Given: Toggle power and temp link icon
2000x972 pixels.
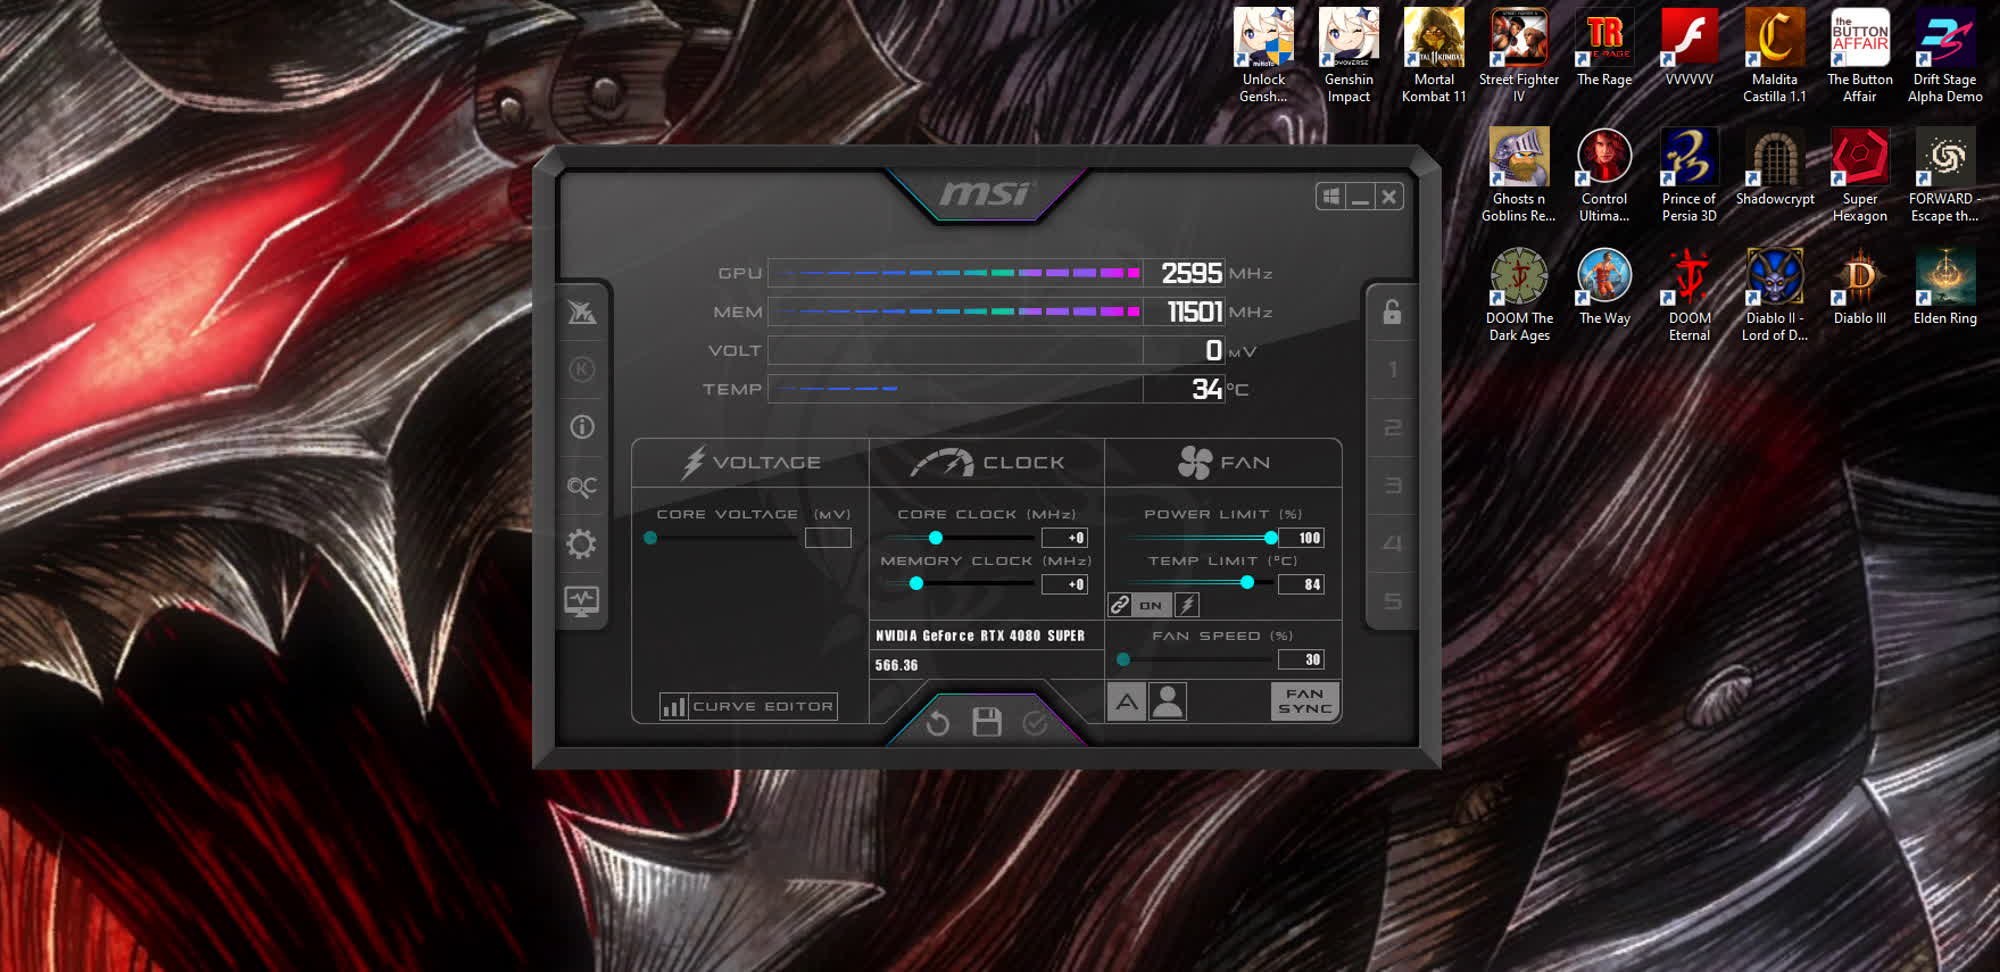Looking at the screenshot, I should [1120, 605].
